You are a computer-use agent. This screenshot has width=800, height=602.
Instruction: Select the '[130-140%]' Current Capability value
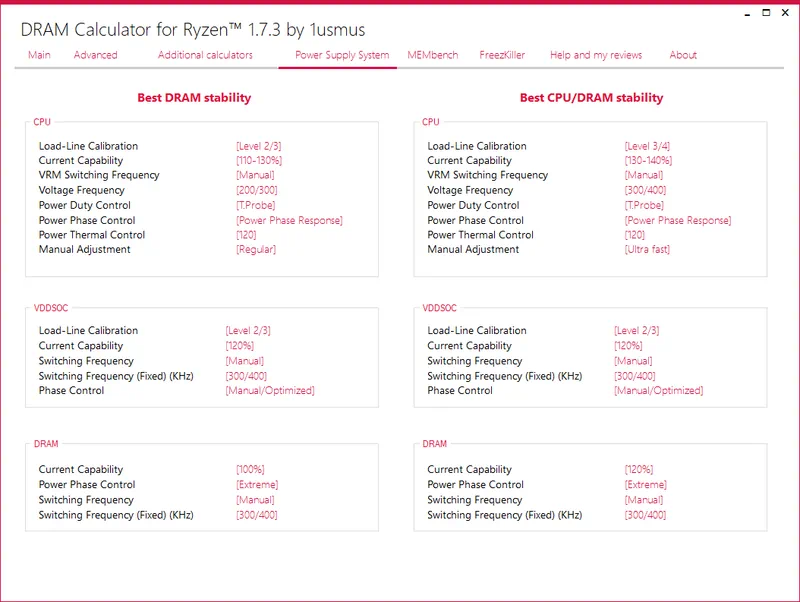click(648, 160)
